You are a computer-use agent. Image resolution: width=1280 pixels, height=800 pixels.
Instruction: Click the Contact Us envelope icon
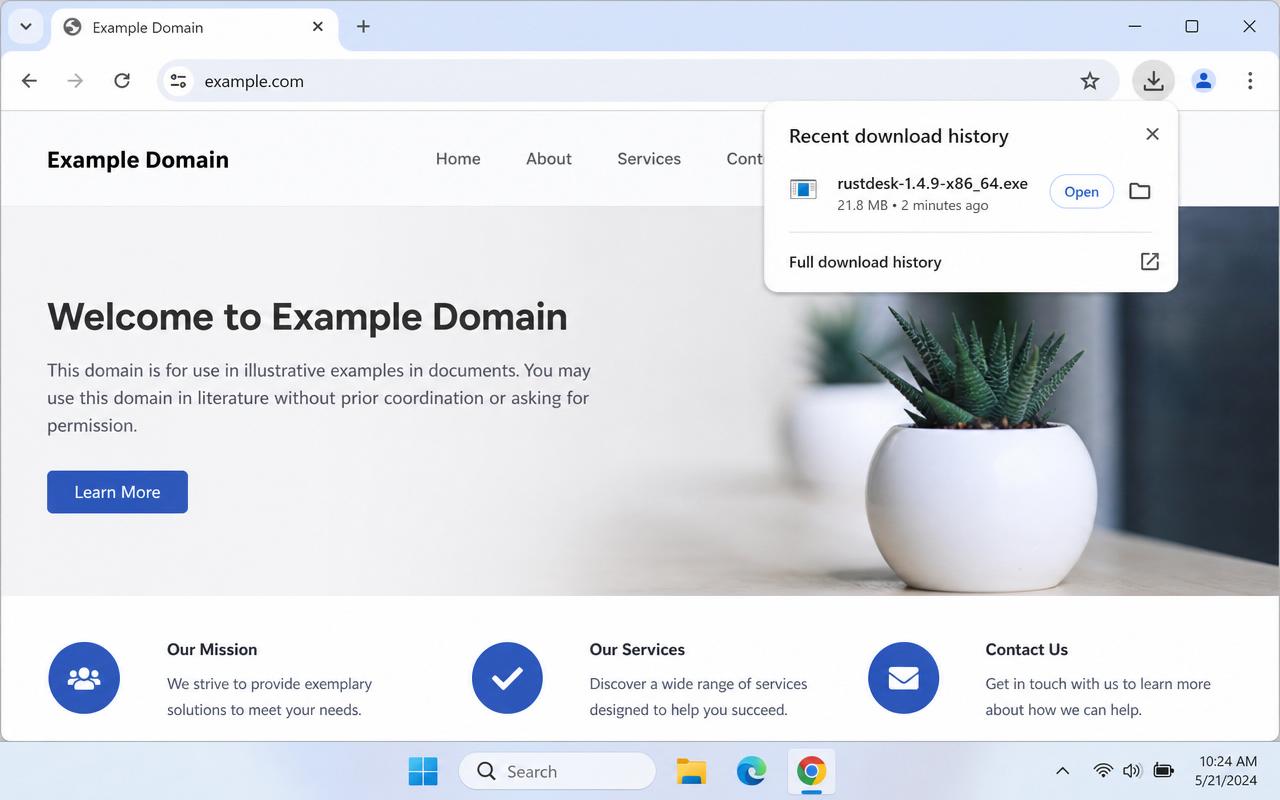click(x=903, y=678)
